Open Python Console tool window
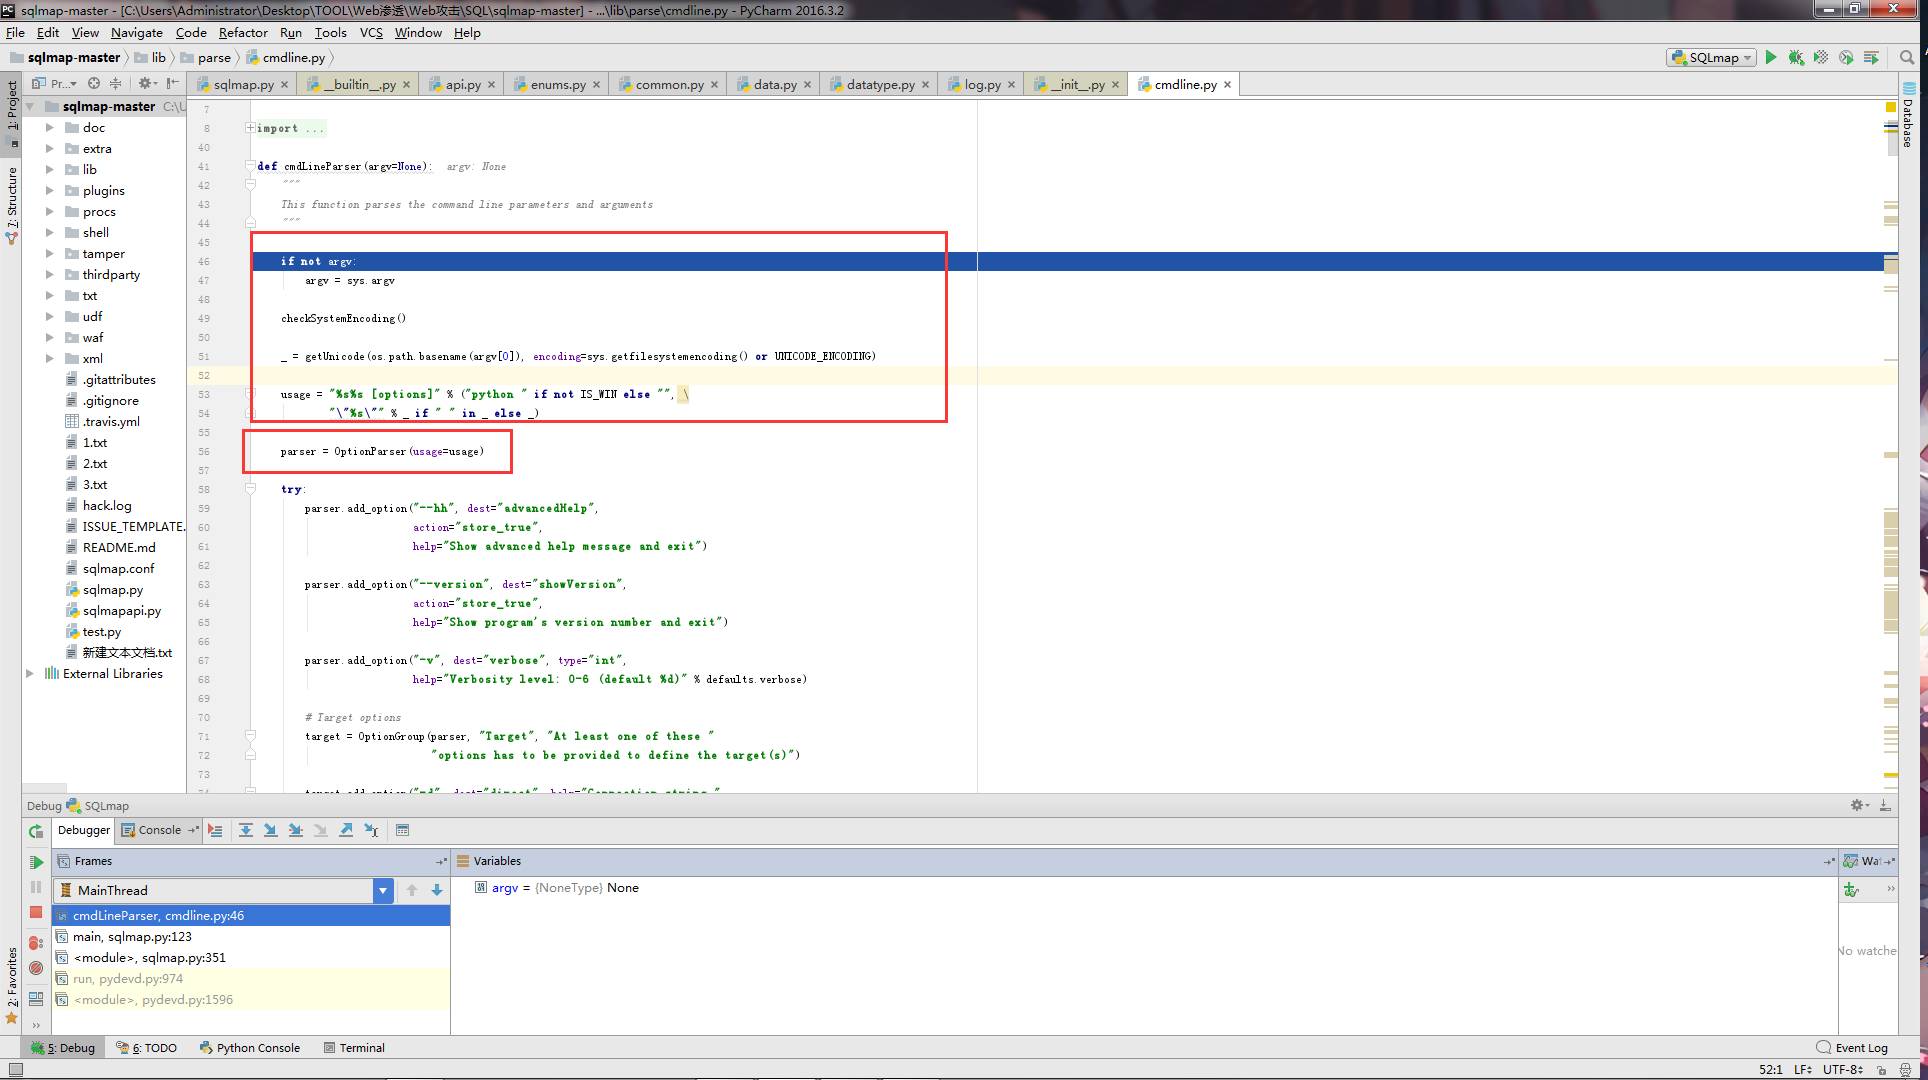 tap(250, 1048)
